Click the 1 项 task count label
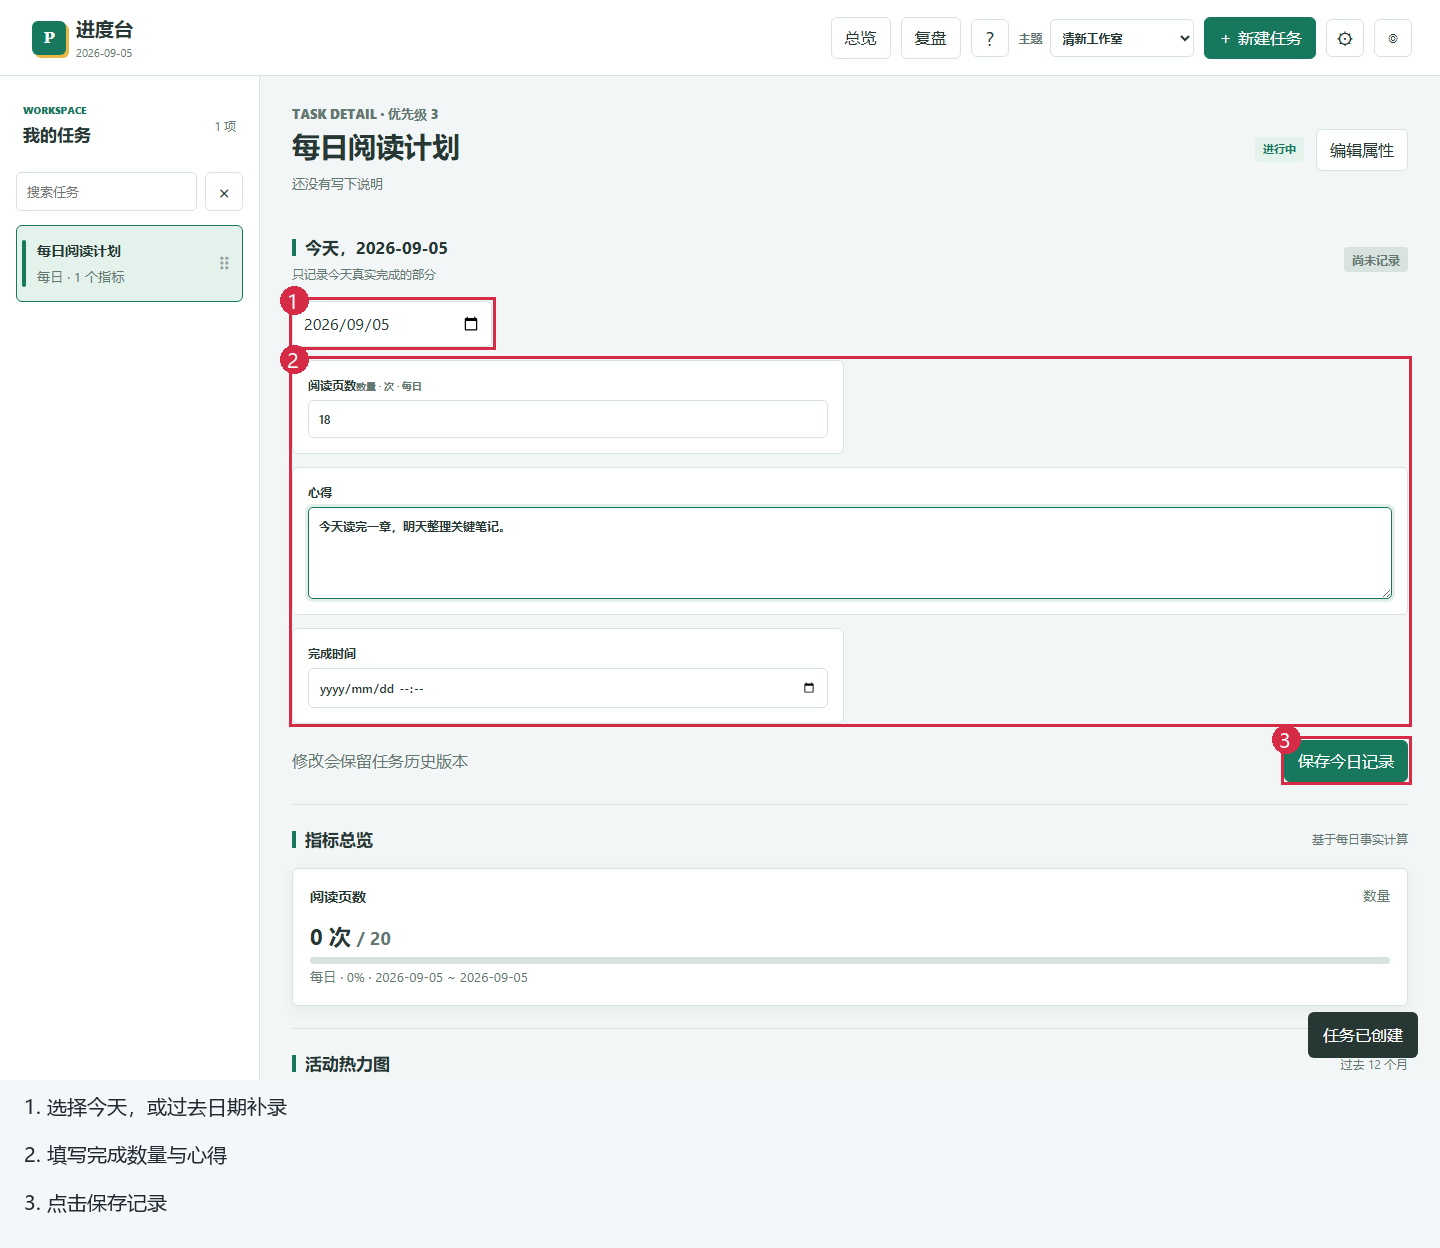Image resolution: width=1440 pixels, height=1248 pixels. (x=225, y=126)
